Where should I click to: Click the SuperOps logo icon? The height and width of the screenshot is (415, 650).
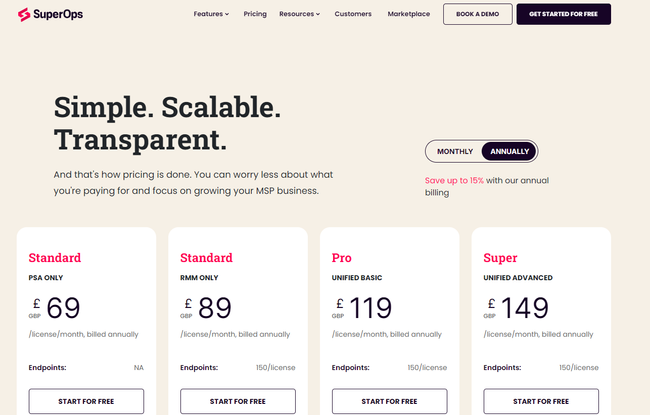23,14
